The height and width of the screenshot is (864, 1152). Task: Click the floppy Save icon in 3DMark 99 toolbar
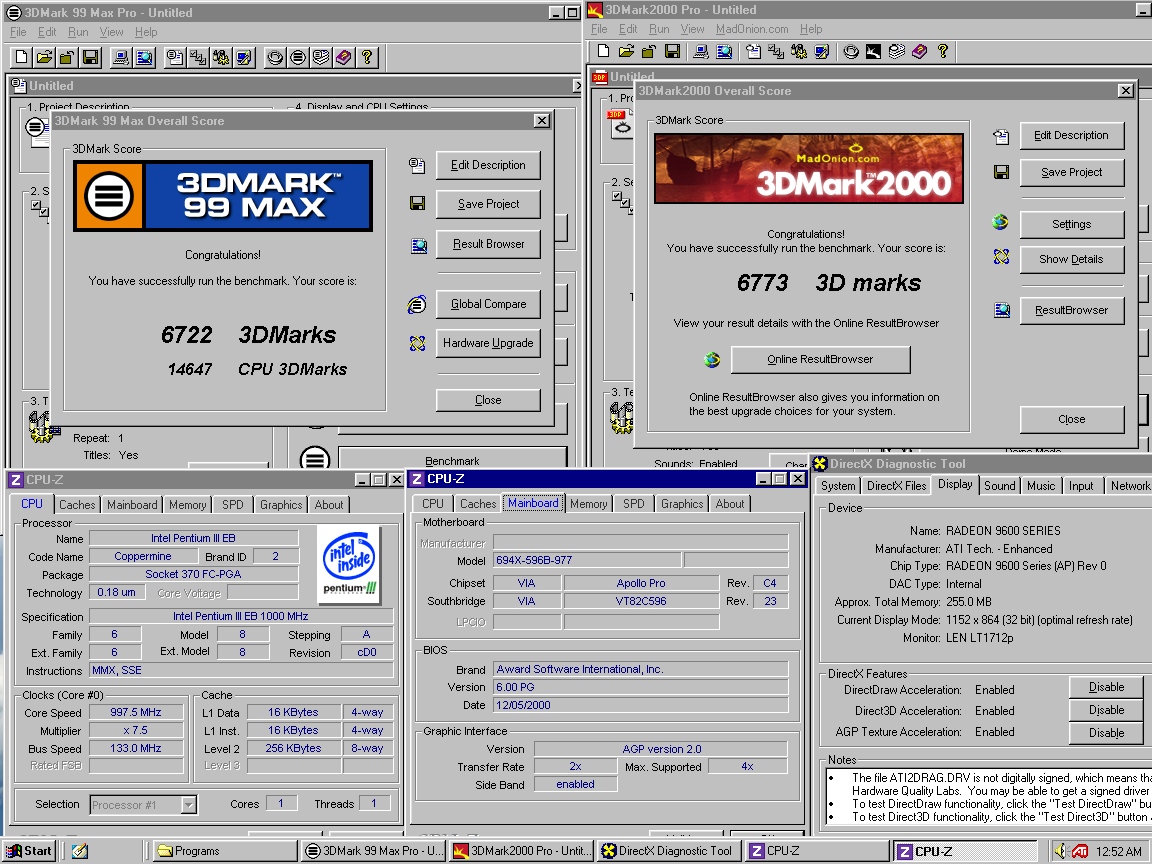pyautogui.click(x=91, y=57)
